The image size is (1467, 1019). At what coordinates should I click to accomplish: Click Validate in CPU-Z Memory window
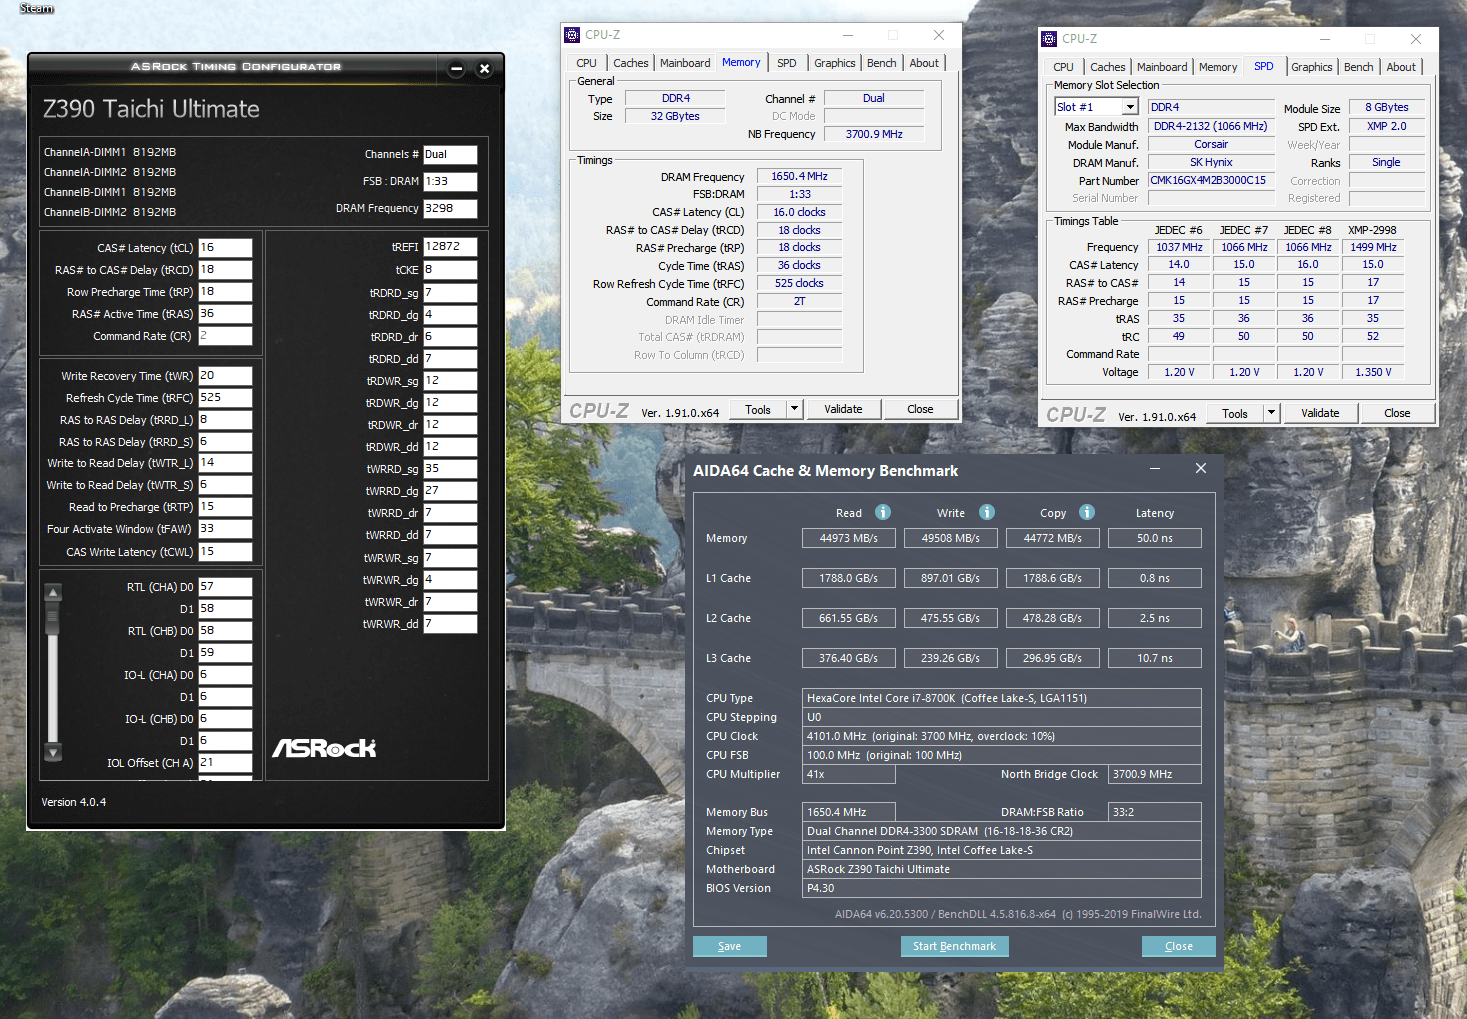[x=843, y=409]
